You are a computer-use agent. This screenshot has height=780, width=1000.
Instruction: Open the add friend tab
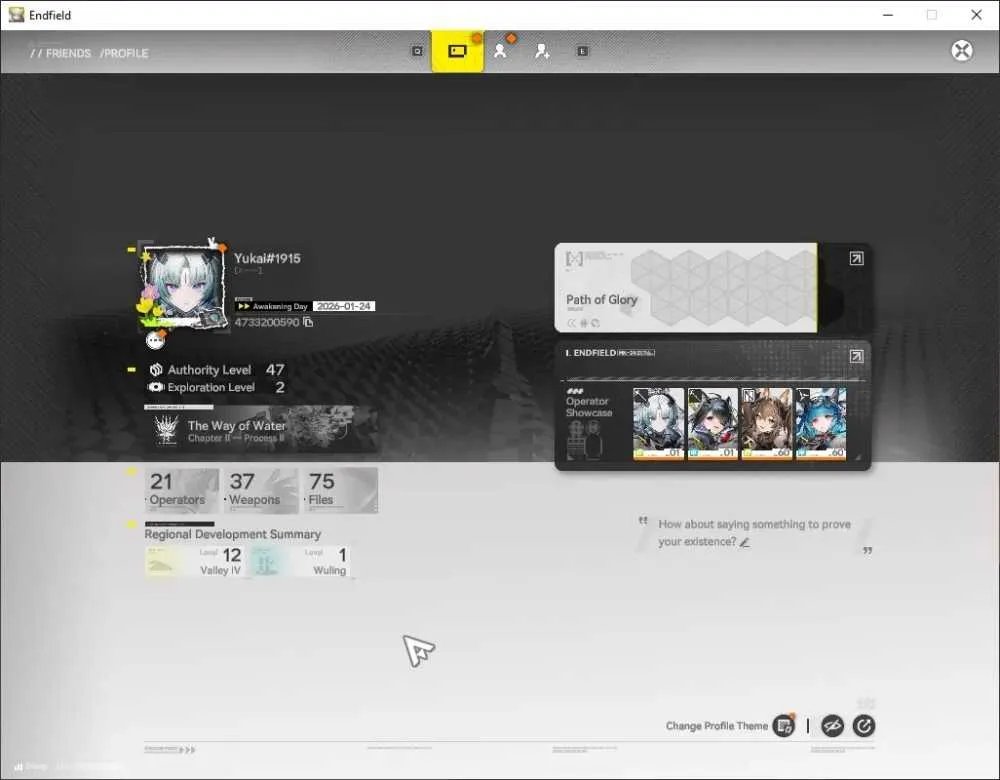pos(542,51)
